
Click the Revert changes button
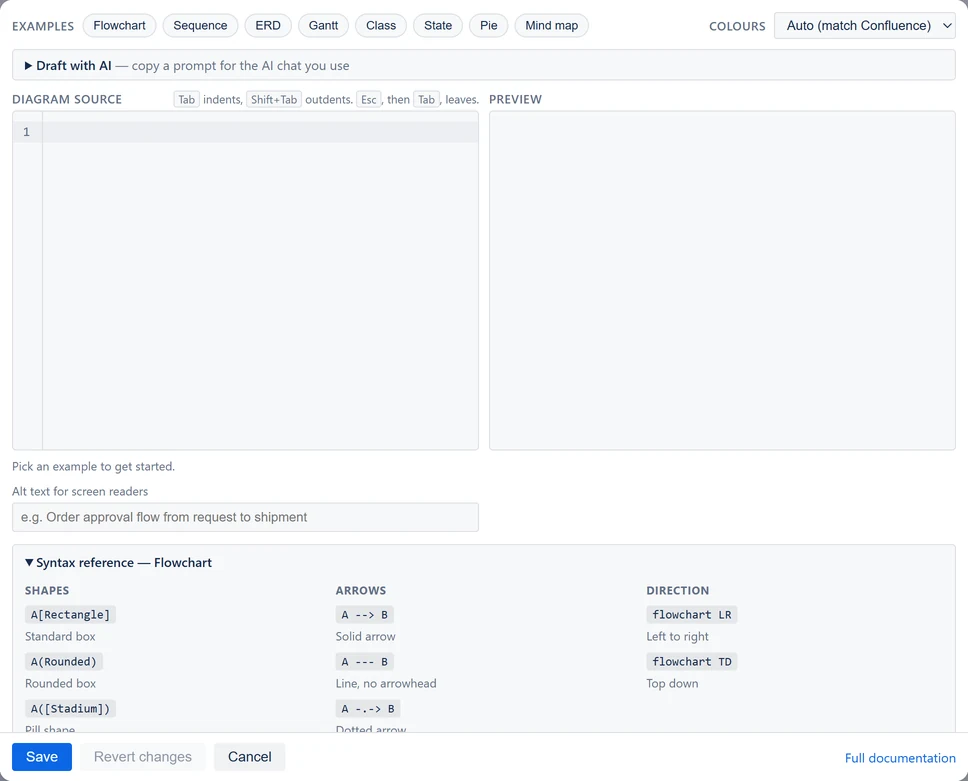(143, 757)
